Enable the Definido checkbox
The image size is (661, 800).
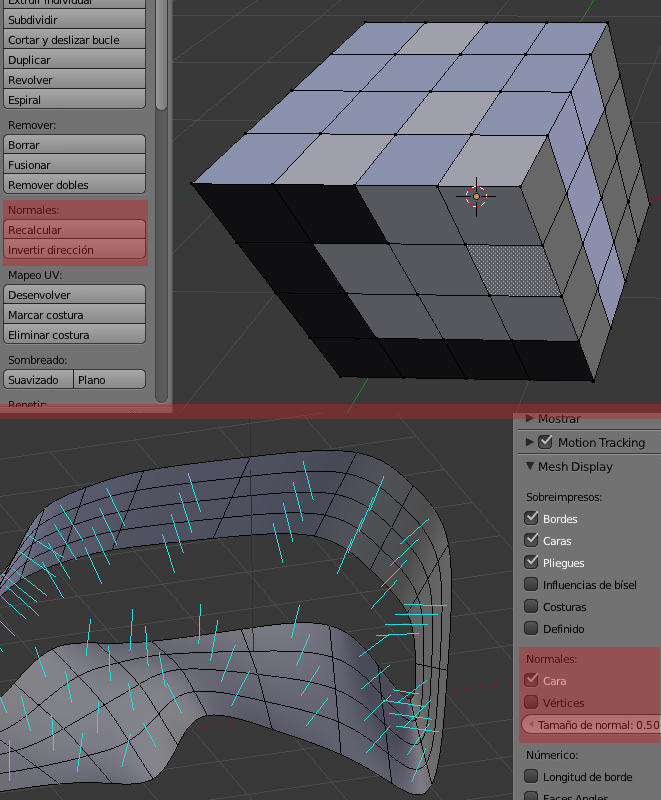[x=531, y=628]
